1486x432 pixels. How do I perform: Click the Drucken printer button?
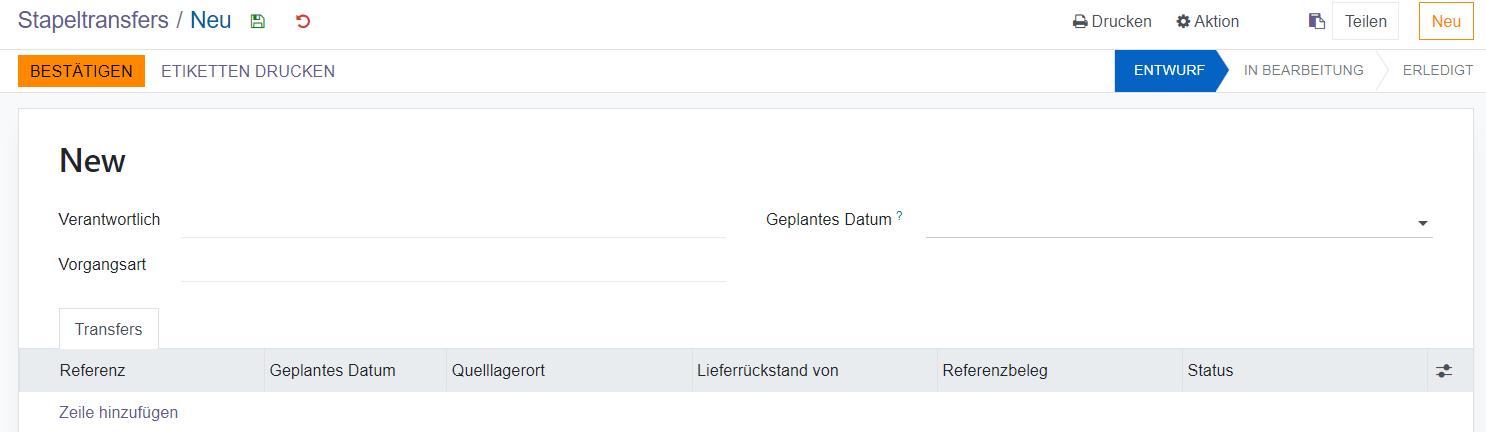pos(1112,21)
